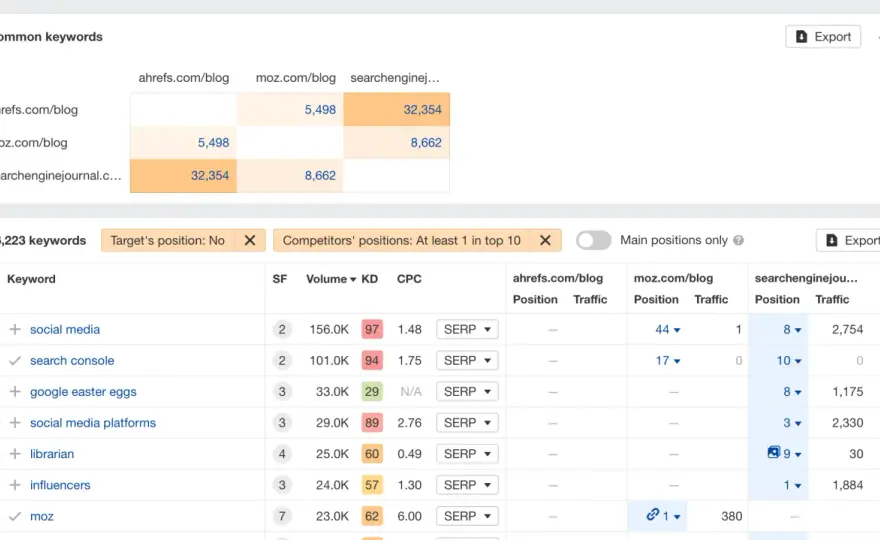This screenshot has height=540, width=880.
Task: Add 'google easter eggs' keyword with plus icon
Action: click(x=15, y=392)
